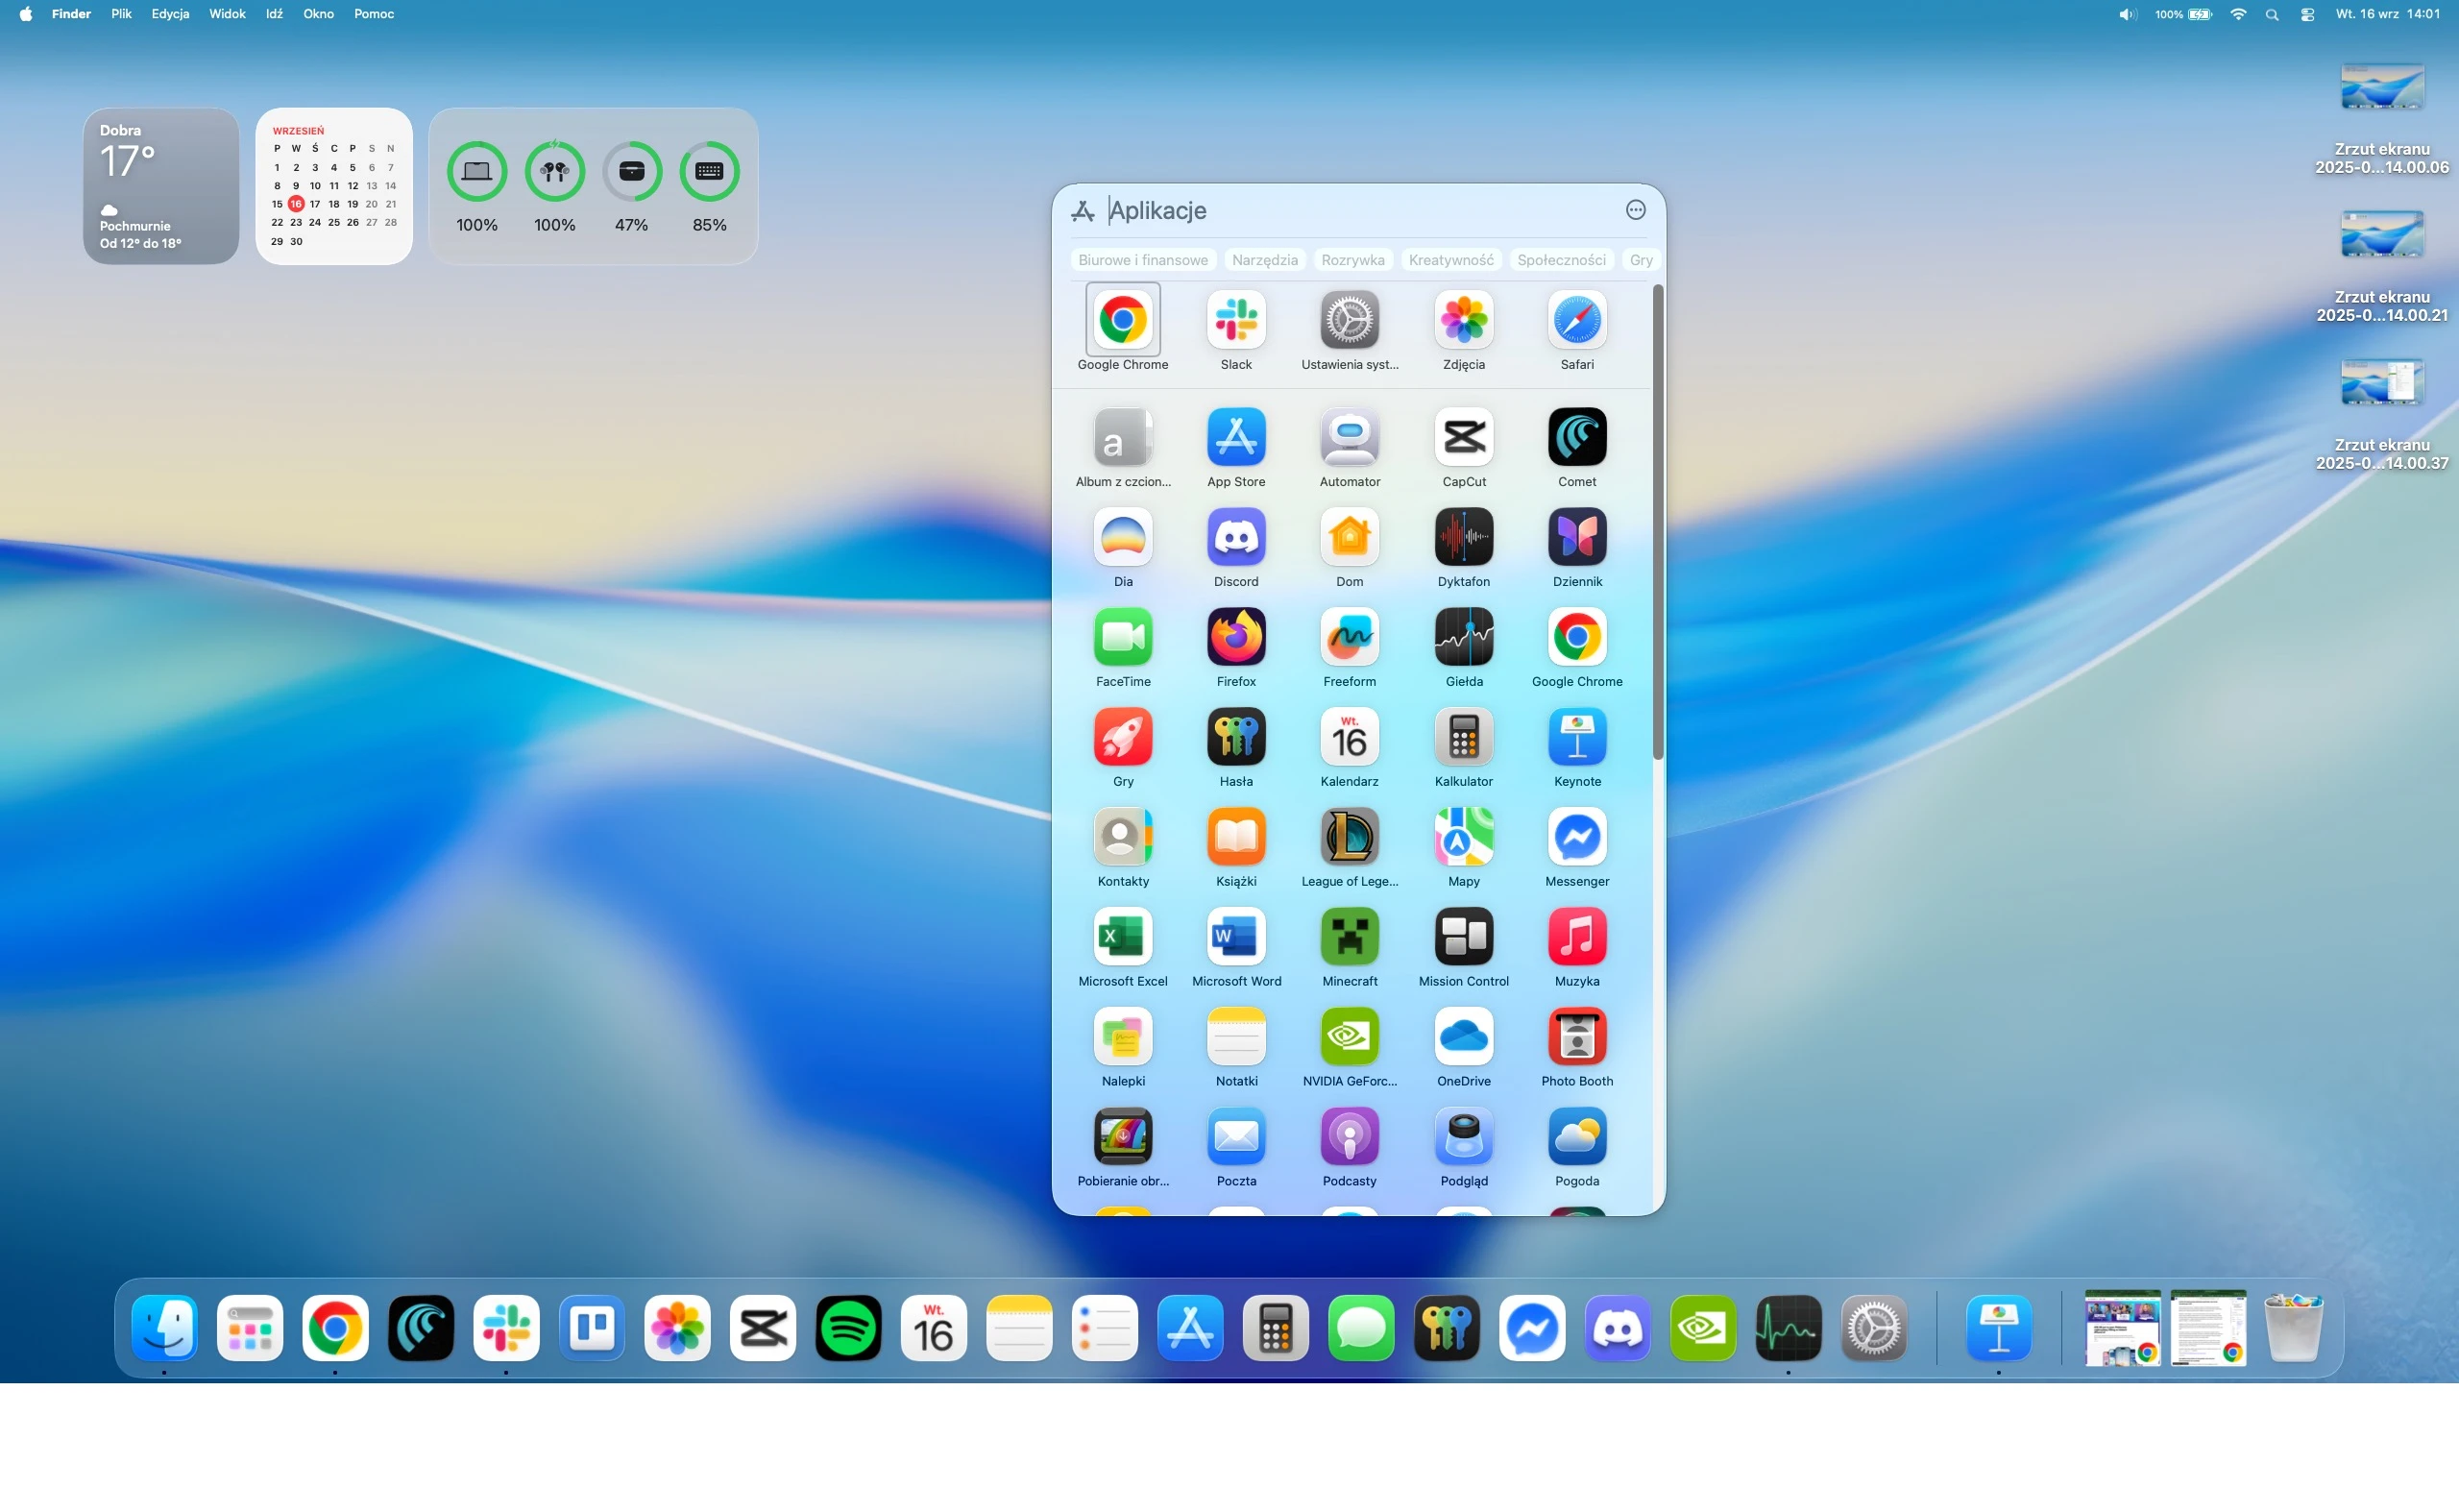Click the battery widget showing 47% device

click(632, 188)
